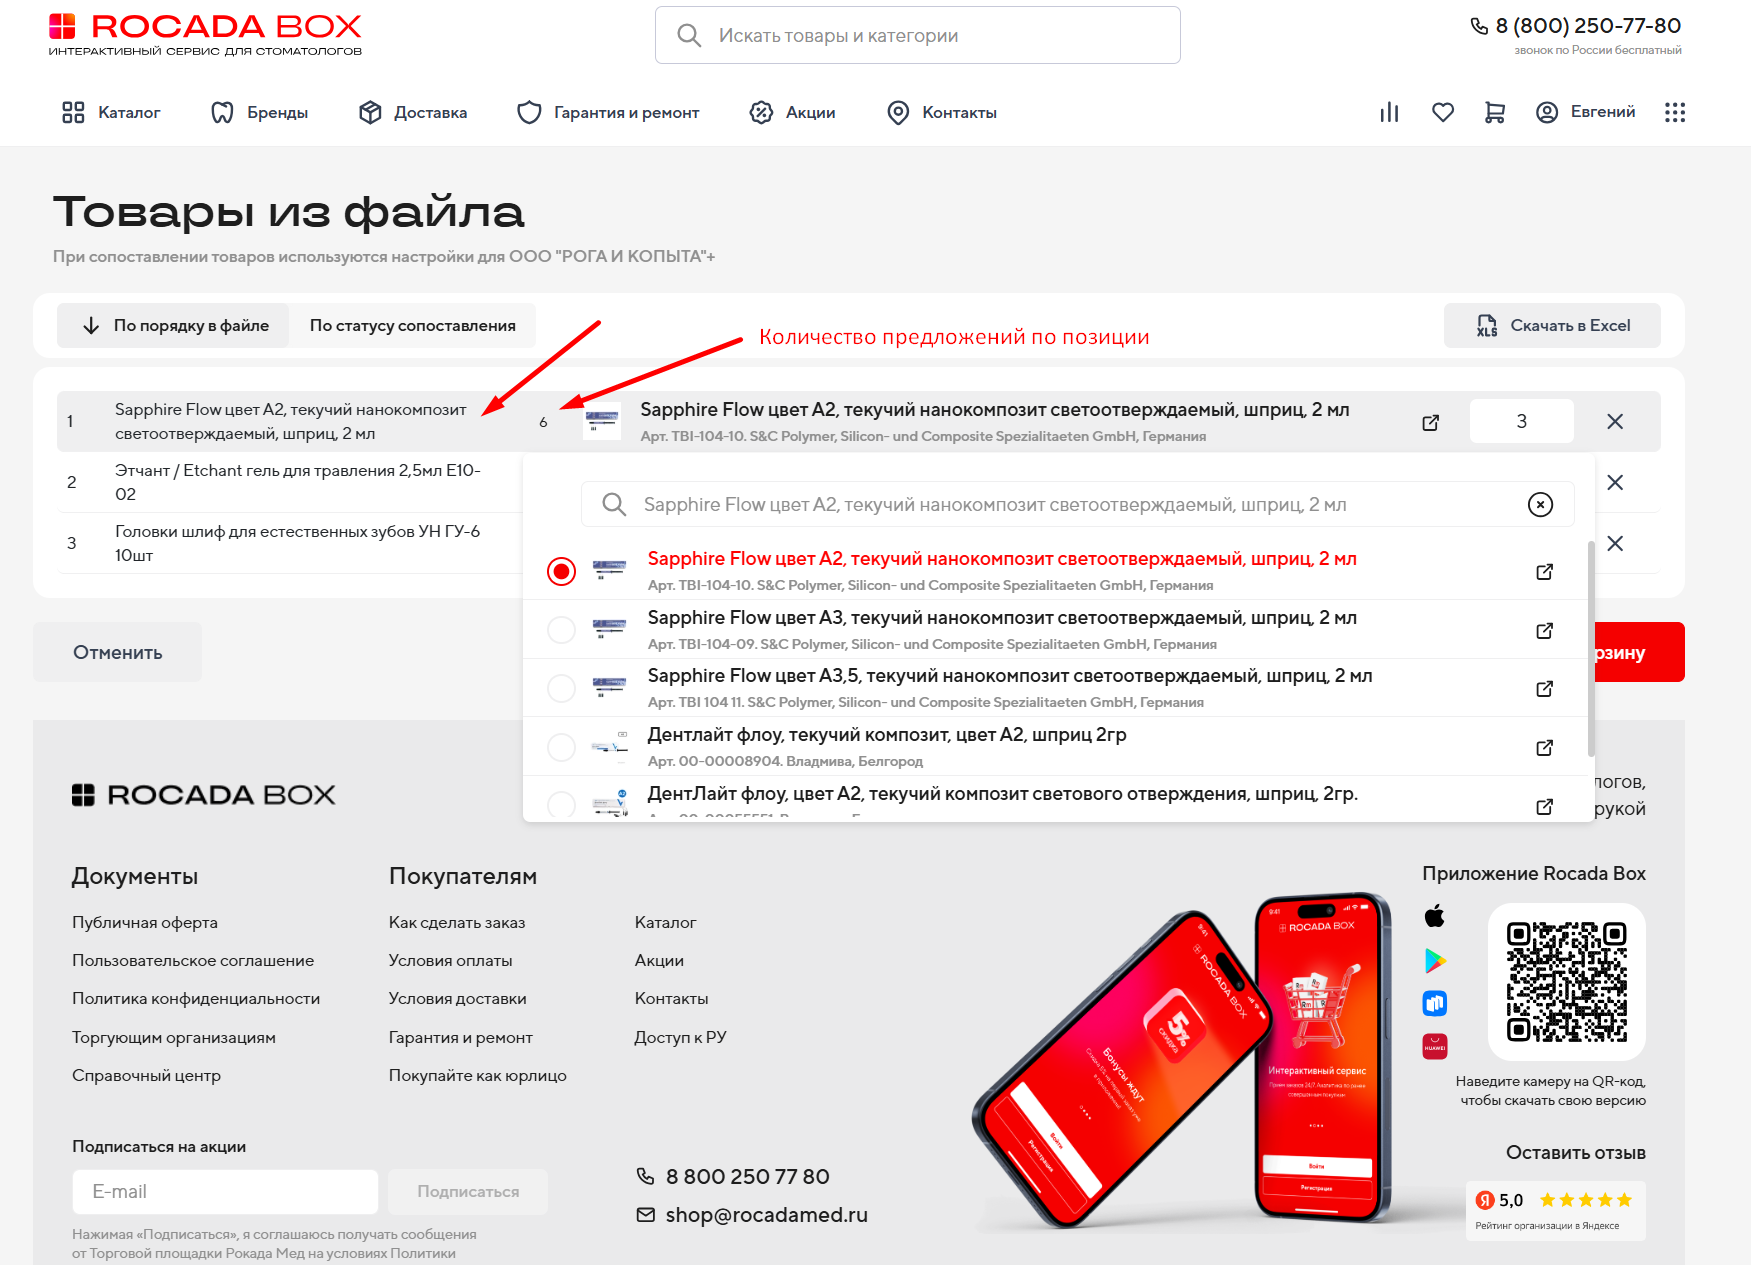The width and height of the screenshot is (1751, 1265).
Task: Click Sapphire Flow A3 product thumbnail
Action: (x=609, y=629)
